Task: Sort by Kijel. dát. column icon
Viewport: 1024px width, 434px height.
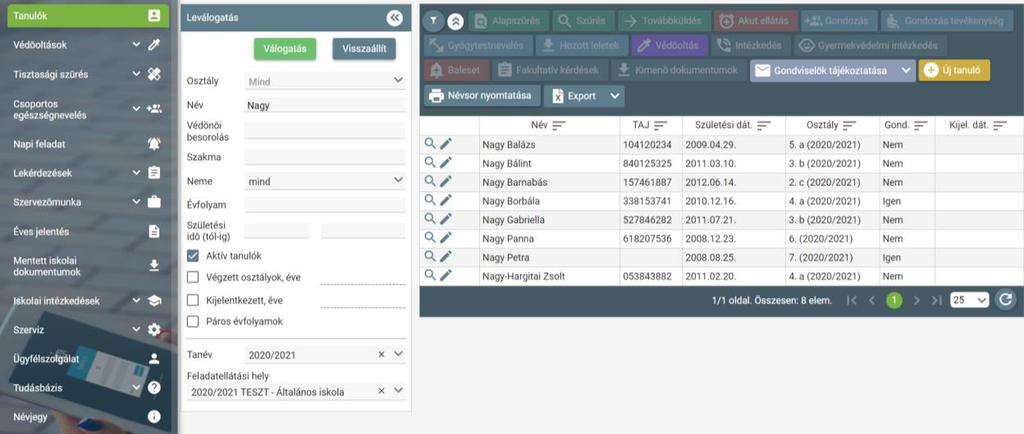Action: coord(999,125)
